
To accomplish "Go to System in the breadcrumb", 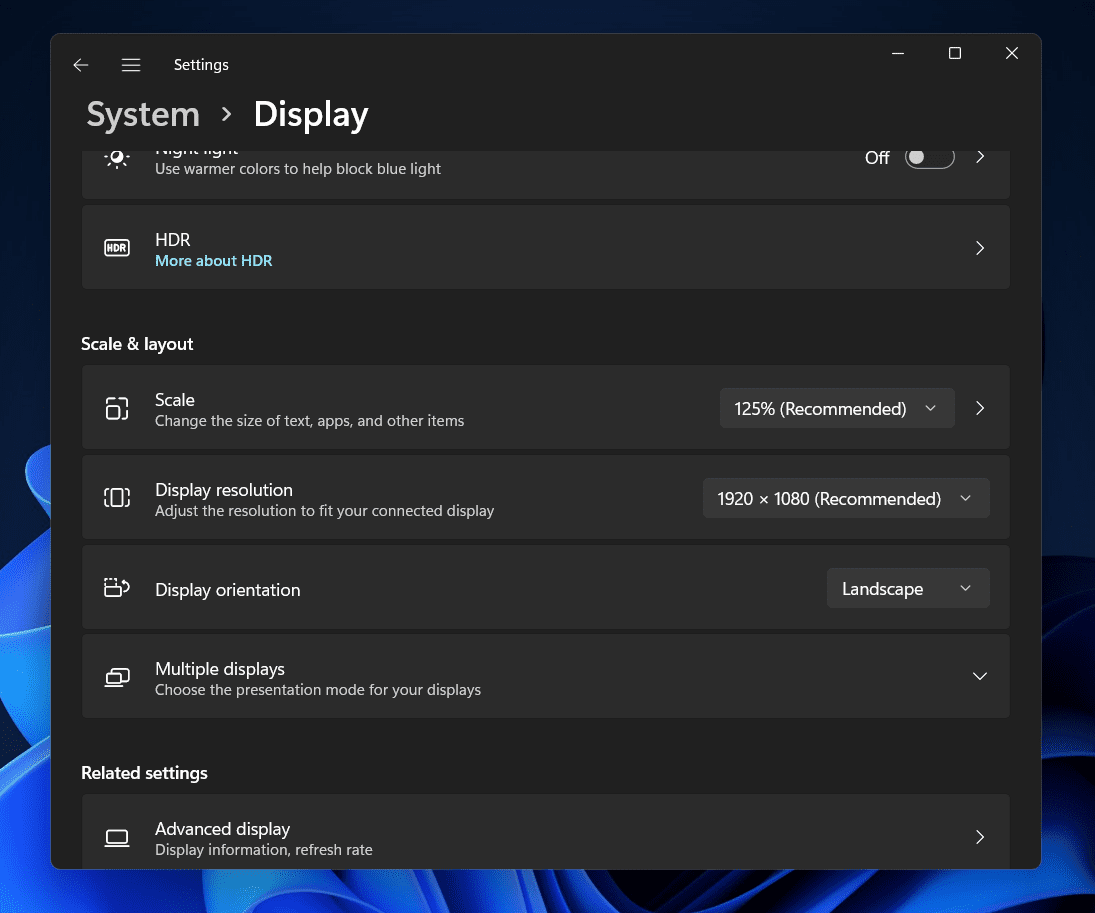I will [x=143, y=115].
